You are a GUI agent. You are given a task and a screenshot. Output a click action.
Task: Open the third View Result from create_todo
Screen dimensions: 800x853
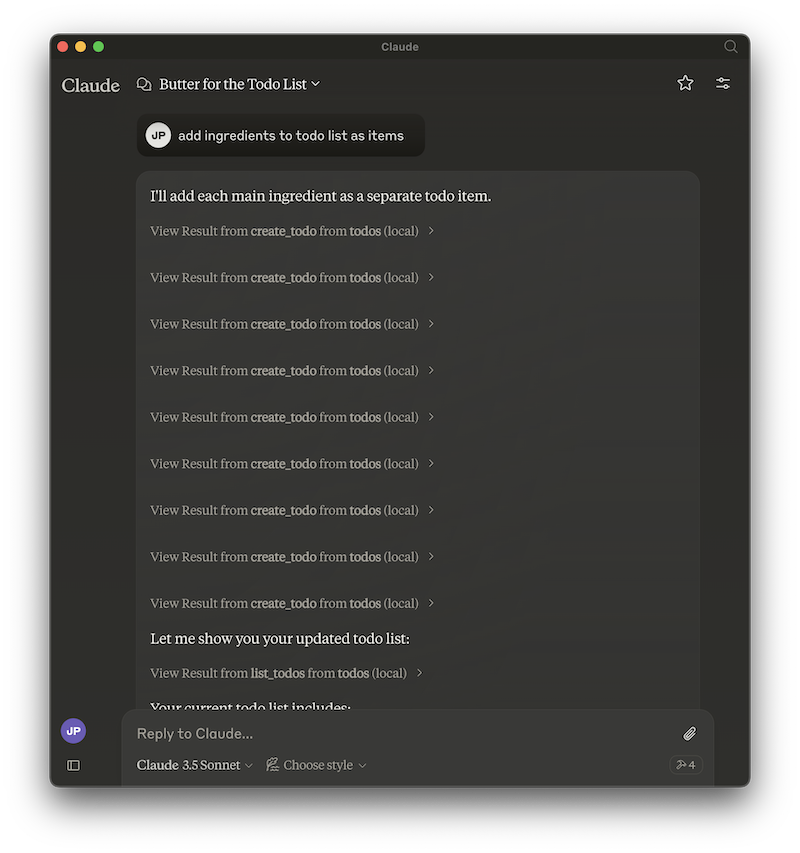coord(290,324)
